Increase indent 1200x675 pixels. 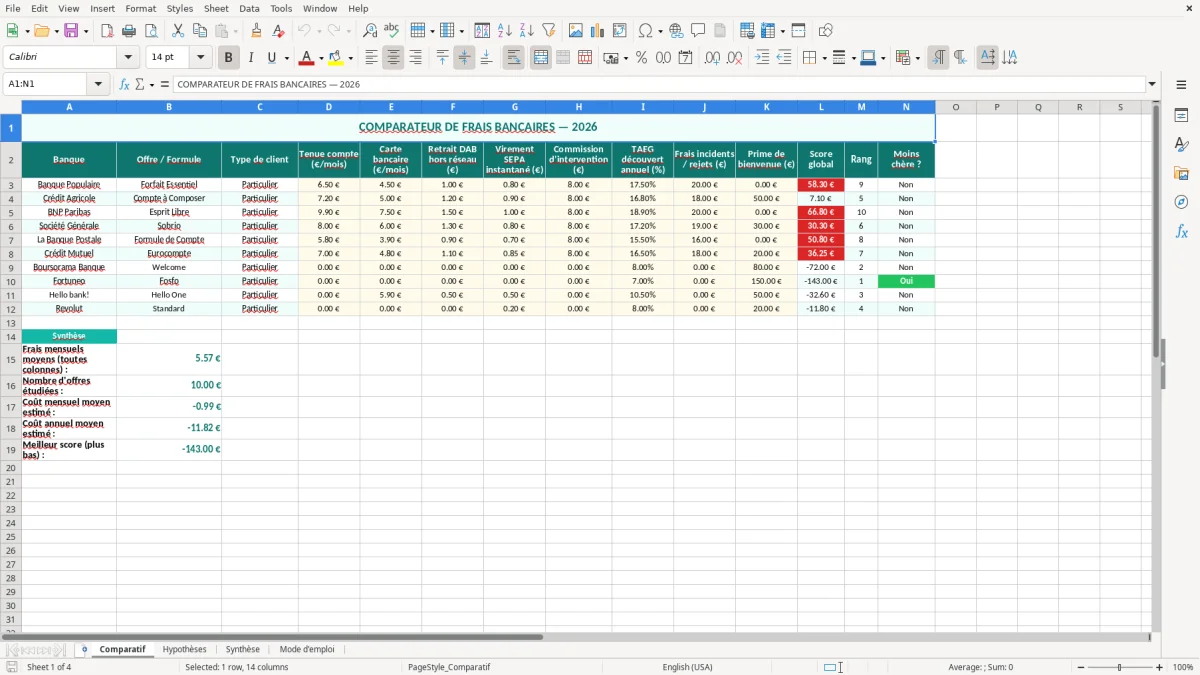coord(762,58)
